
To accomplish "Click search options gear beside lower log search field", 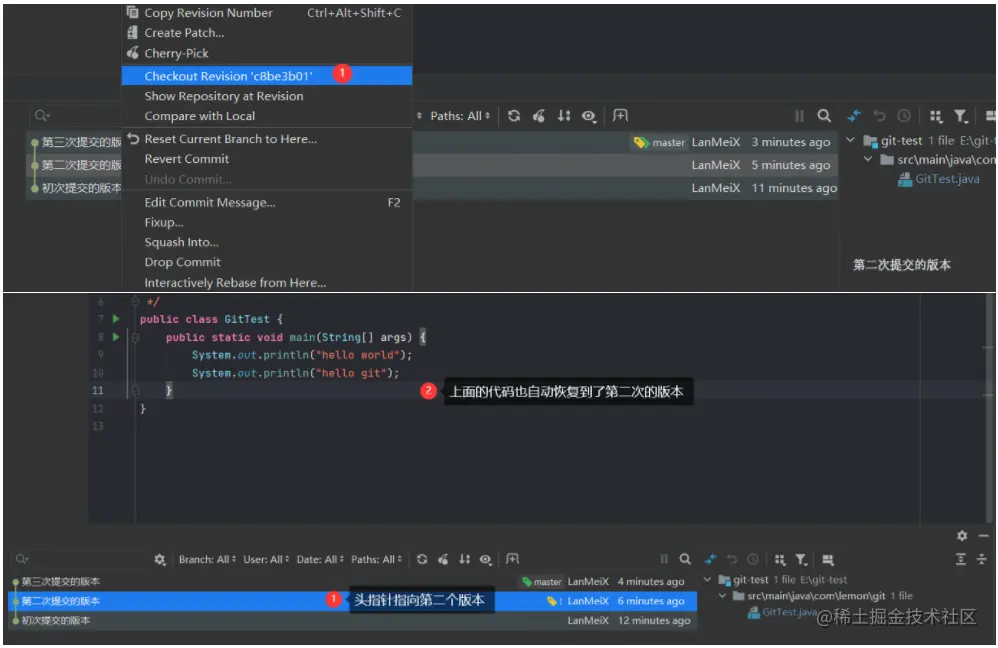I will (x=160, y=560).
